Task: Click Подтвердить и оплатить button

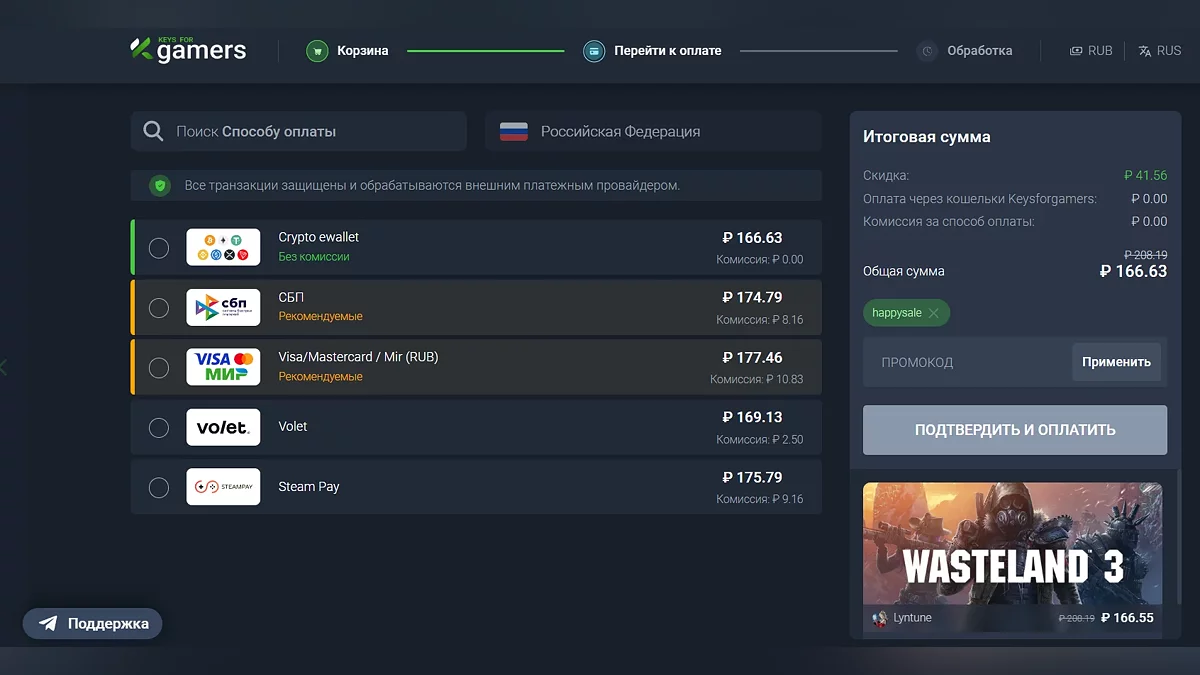Action: point(1014,430)
